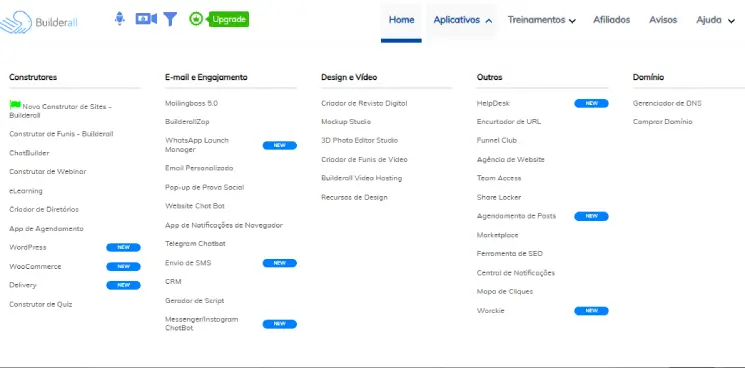Screen dimensions: 745x368
Task: Click the green crown upgrade icon
Action: [x=196, y=19]
